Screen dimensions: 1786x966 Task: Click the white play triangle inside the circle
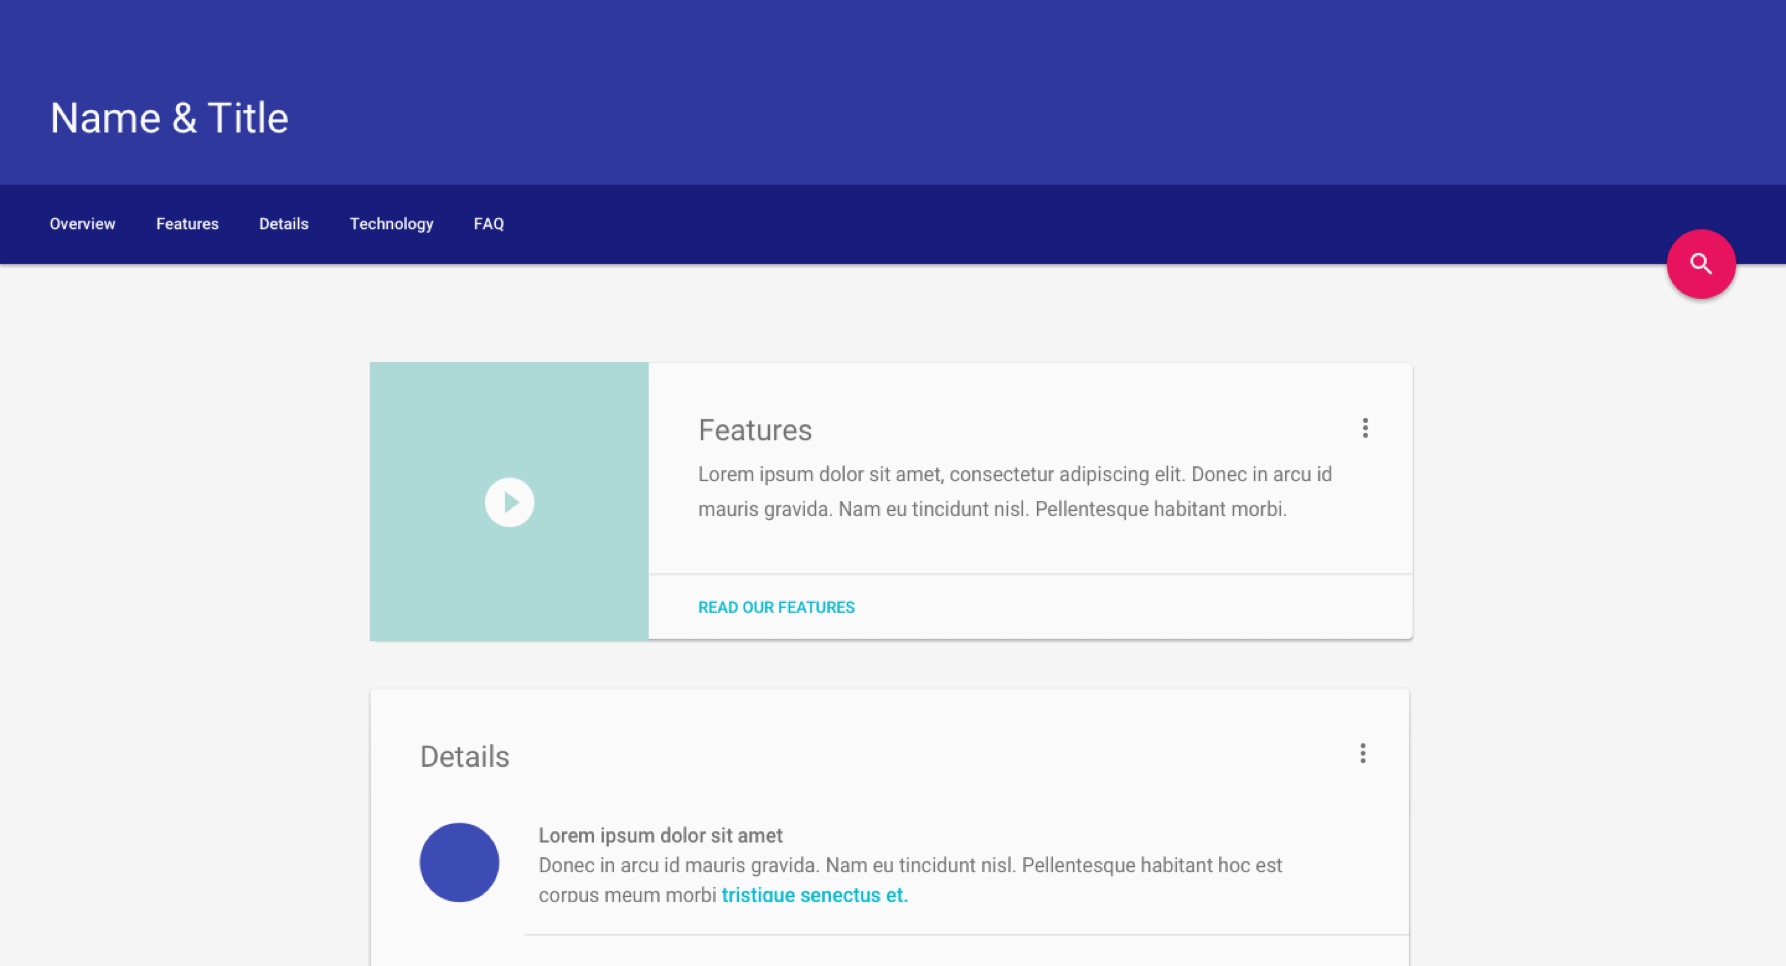(511, 502)
